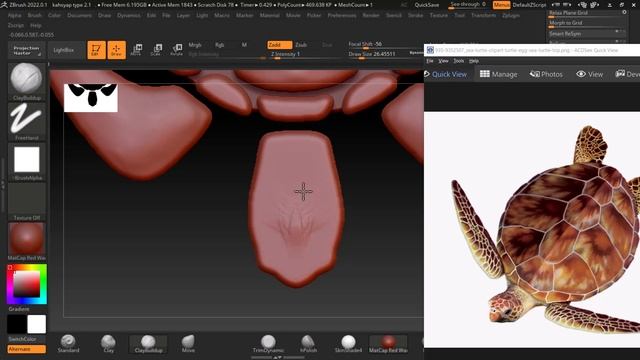Image resolution: width=640 pixels, height=360 pixels.
Task: Choose the Standard brush in bottom shelf
Action: pos(68,344)
